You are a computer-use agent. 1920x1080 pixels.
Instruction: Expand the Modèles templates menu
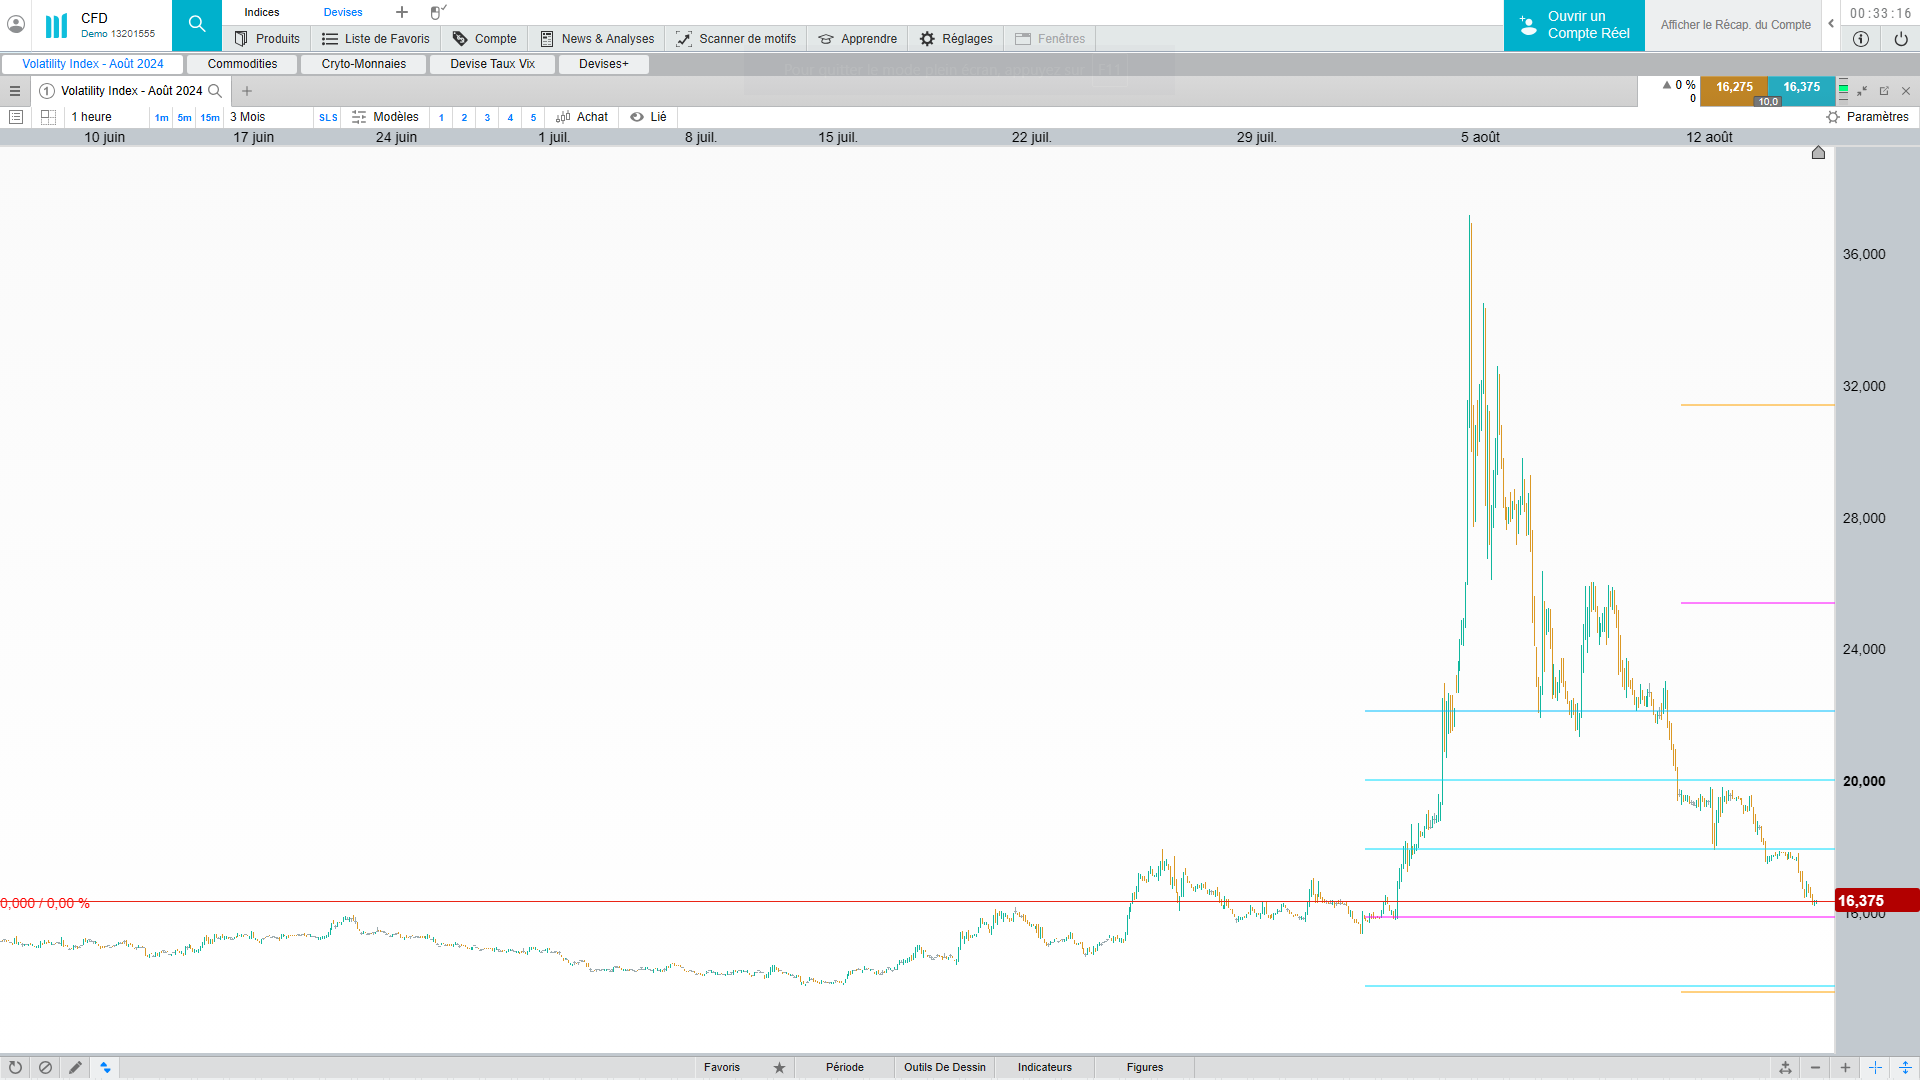(x=386, y=117)
